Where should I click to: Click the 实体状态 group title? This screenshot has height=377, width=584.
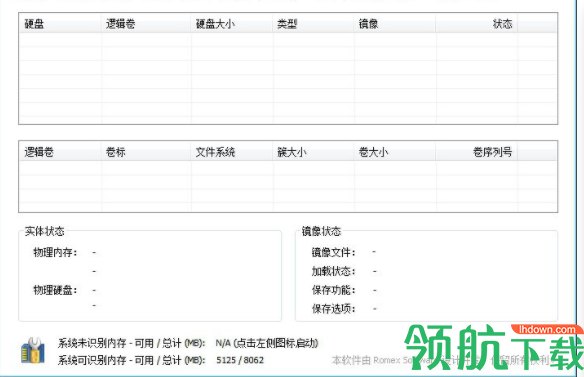tap(44, 231)
